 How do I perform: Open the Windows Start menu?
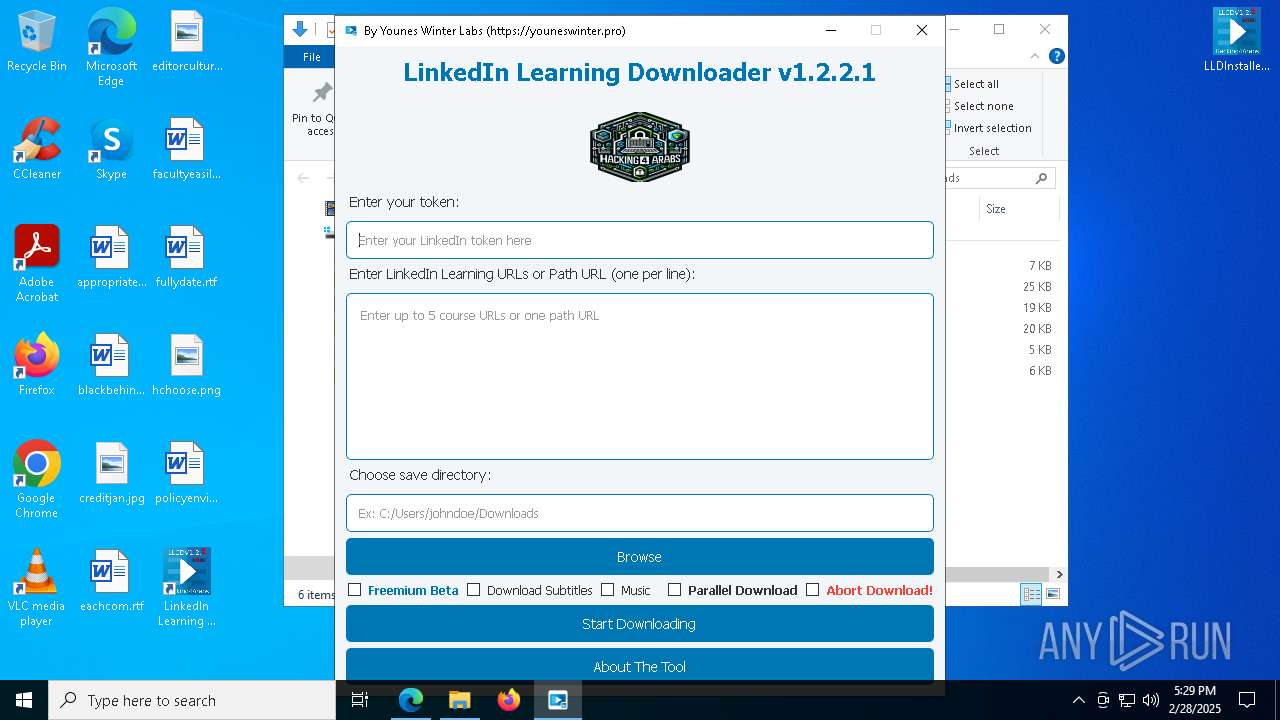point(24,700)
